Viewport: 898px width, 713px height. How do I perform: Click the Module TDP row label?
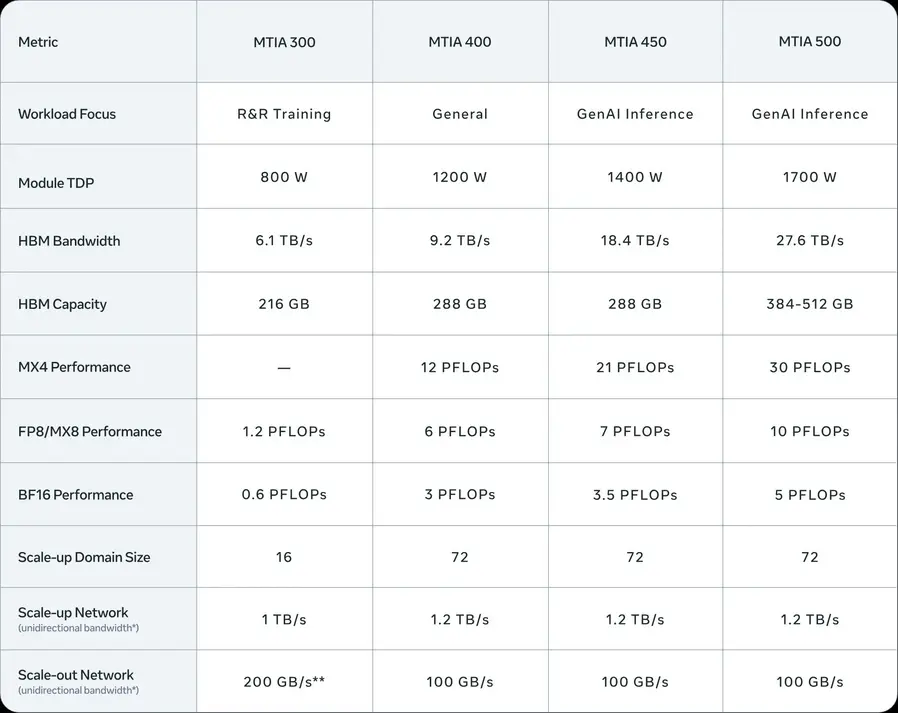click(x=56, y=183)
